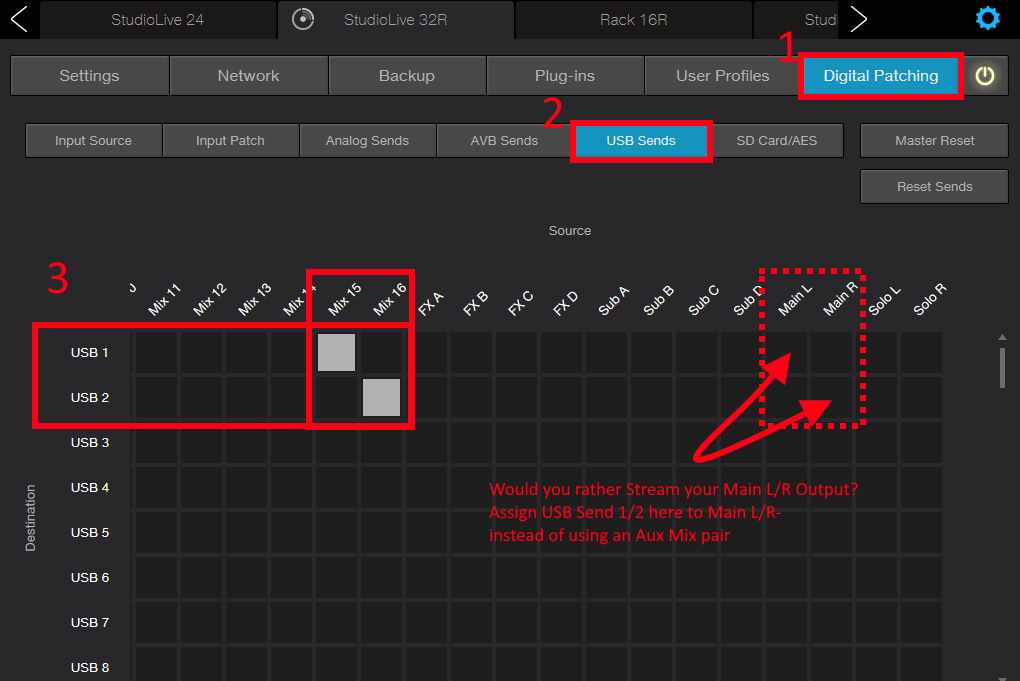The width and height of the screenshot is (1020, 681).
Task: Assign Main L as source for USB 1
Action: click(788, 352)
